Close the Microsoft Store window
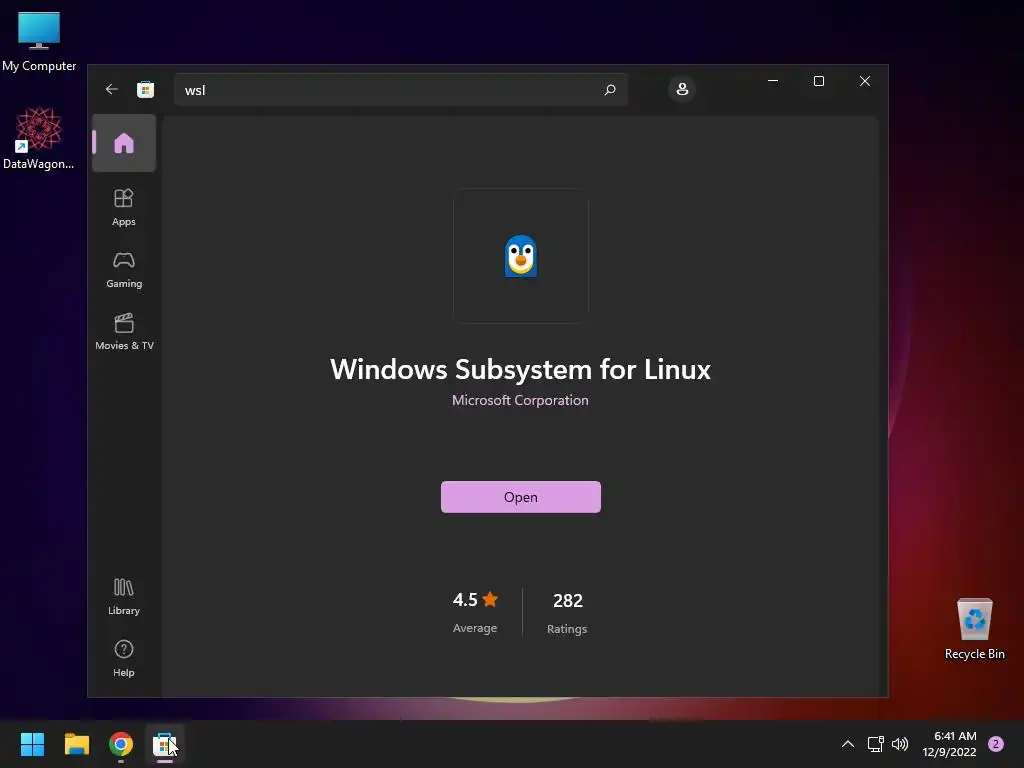Screen dimensions: 1024x768 (x=865, y=81)
